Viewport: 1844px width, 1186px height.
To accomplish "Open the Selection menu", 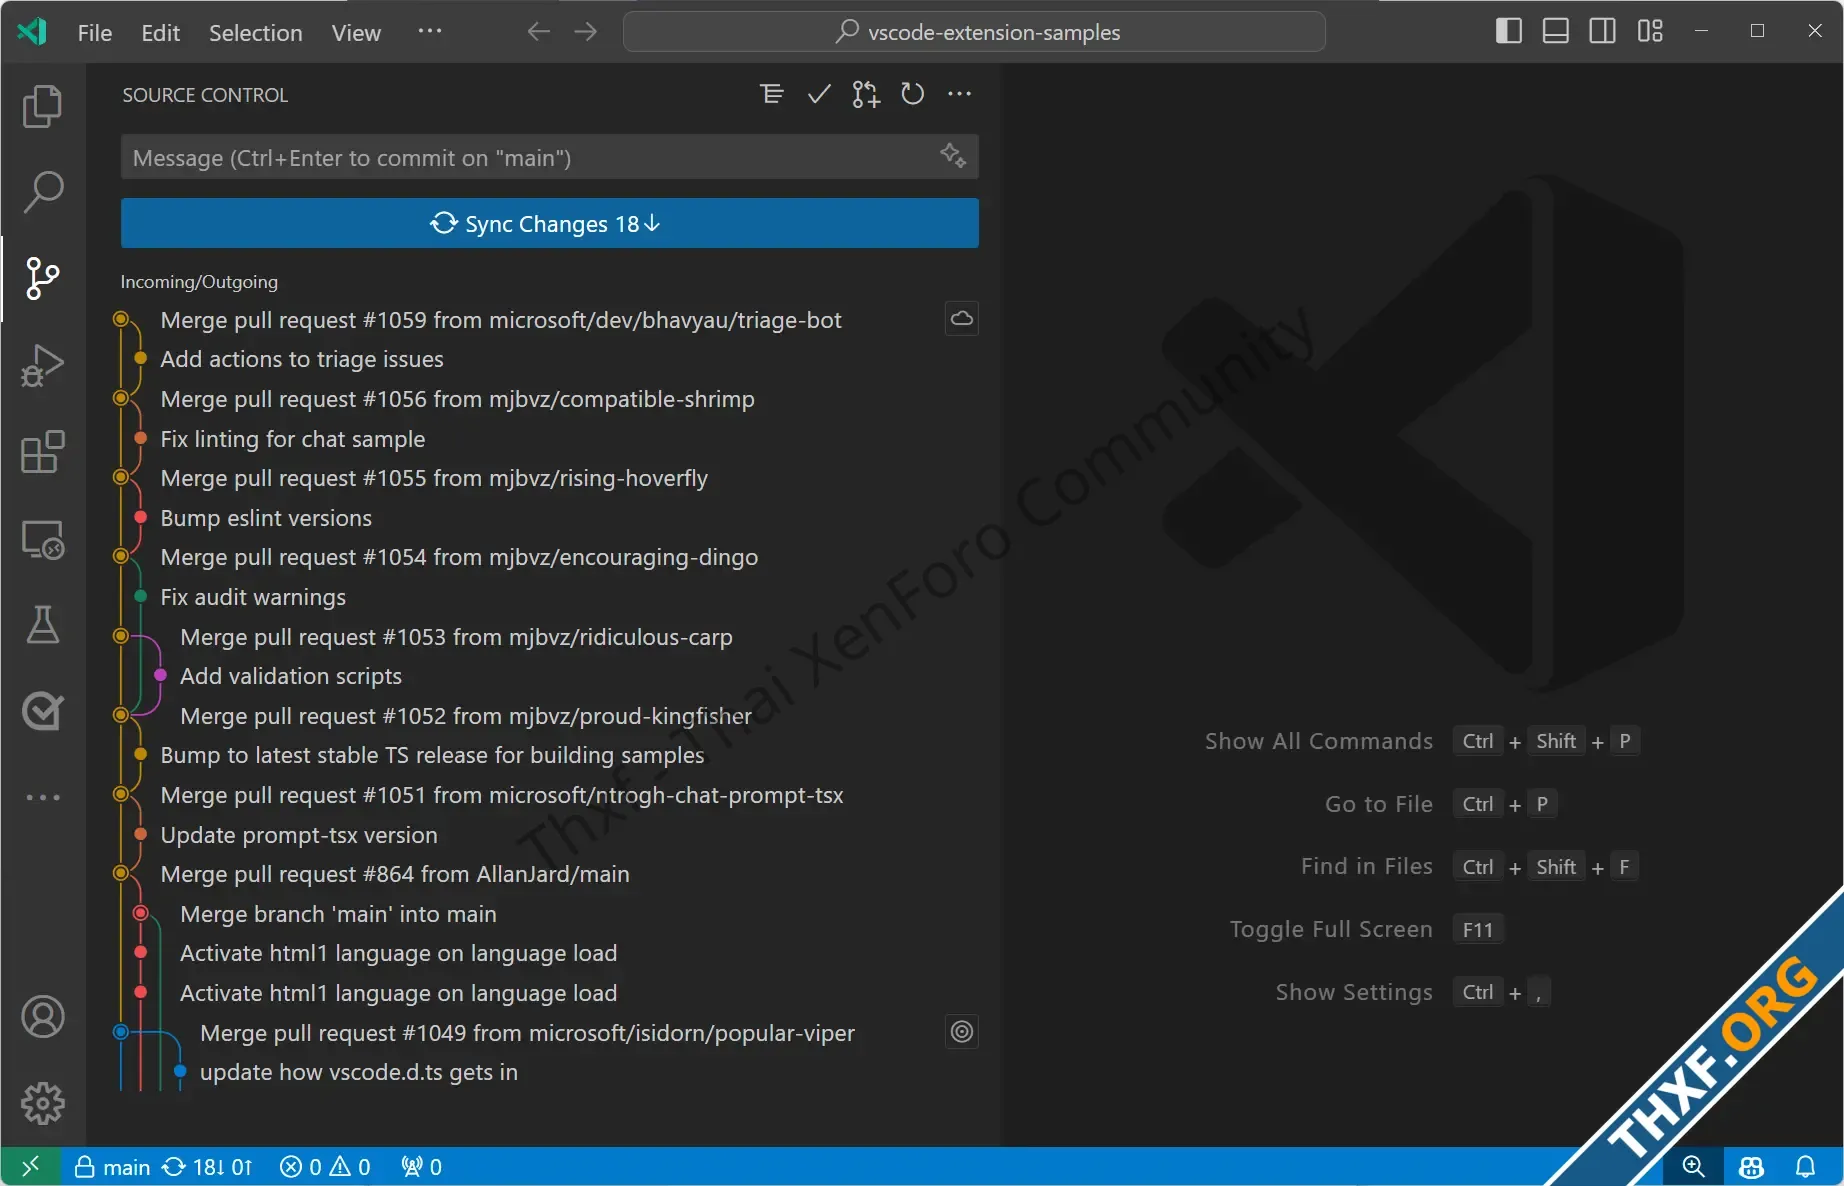I will (x=255, y=33).
